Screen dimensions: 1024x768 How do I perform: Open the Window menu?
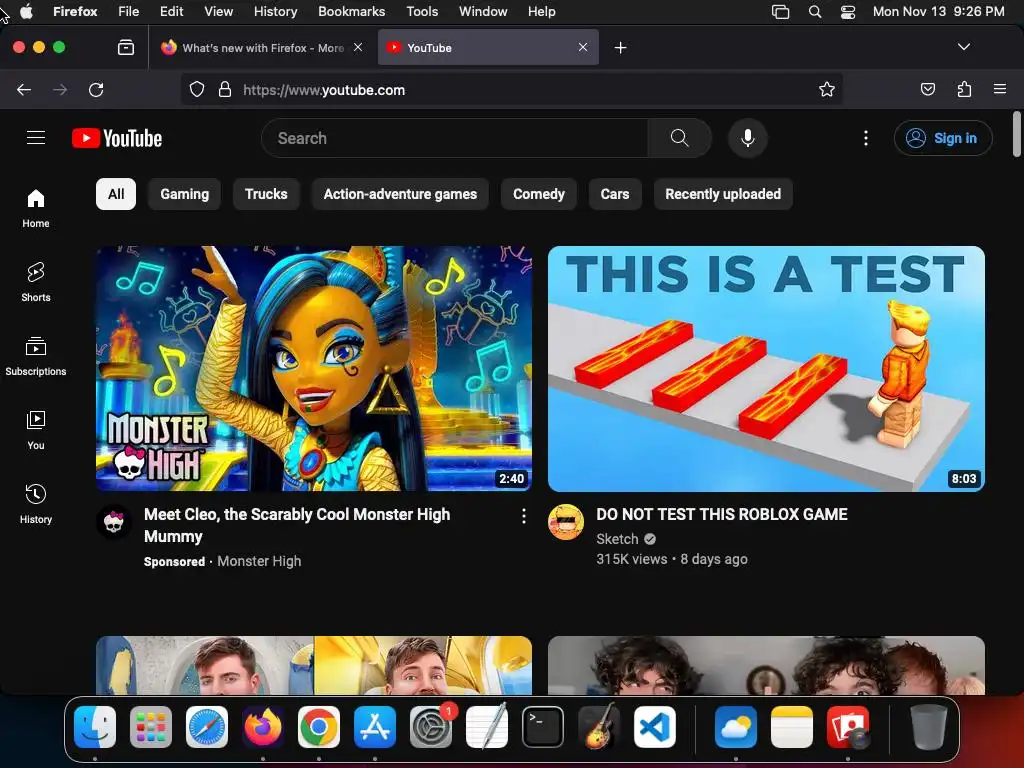[483, 11]
